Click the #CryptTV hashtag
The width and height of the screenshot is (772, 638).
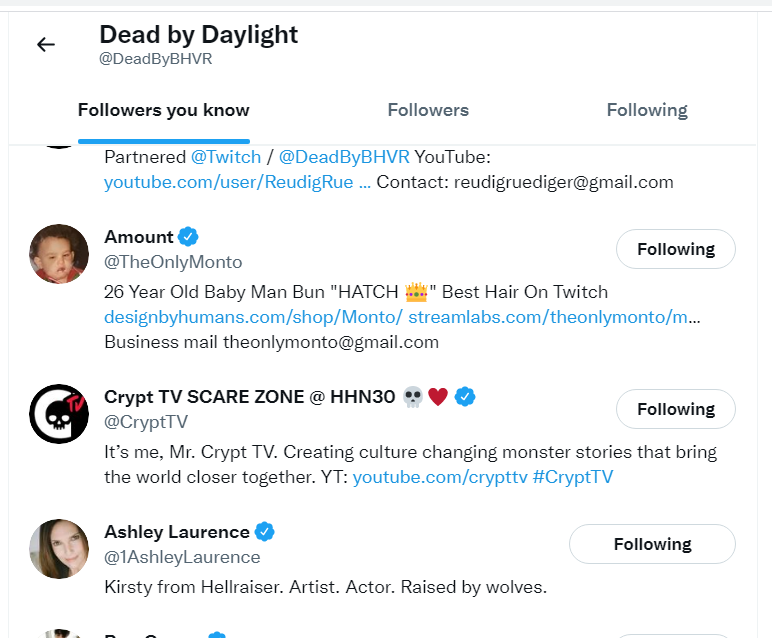click(573, 477)
